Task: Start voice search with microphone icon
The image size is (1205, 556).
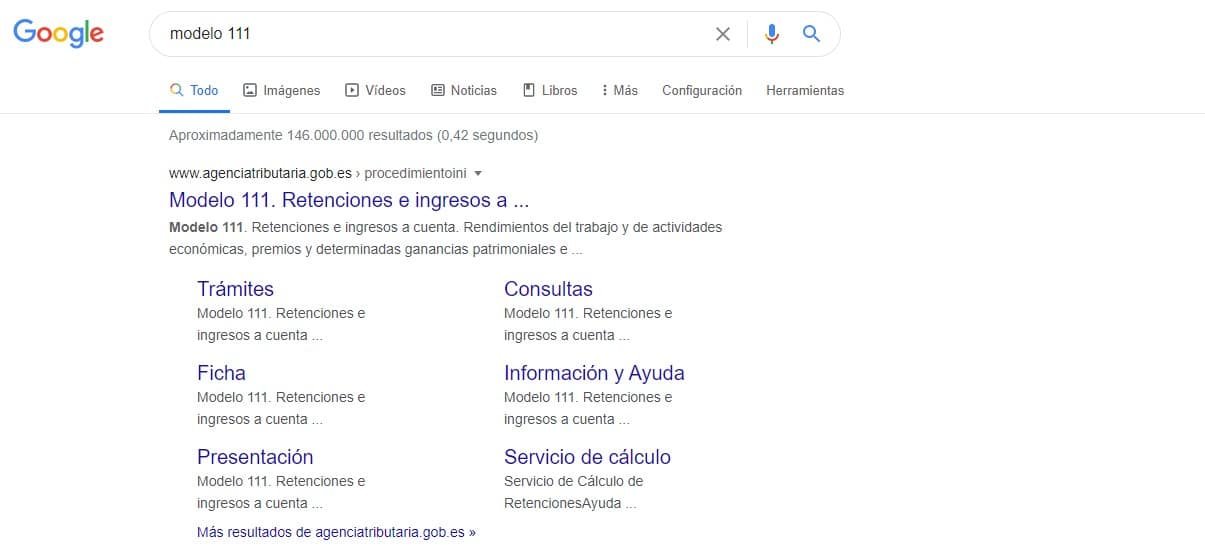Action: coord(771,34)
